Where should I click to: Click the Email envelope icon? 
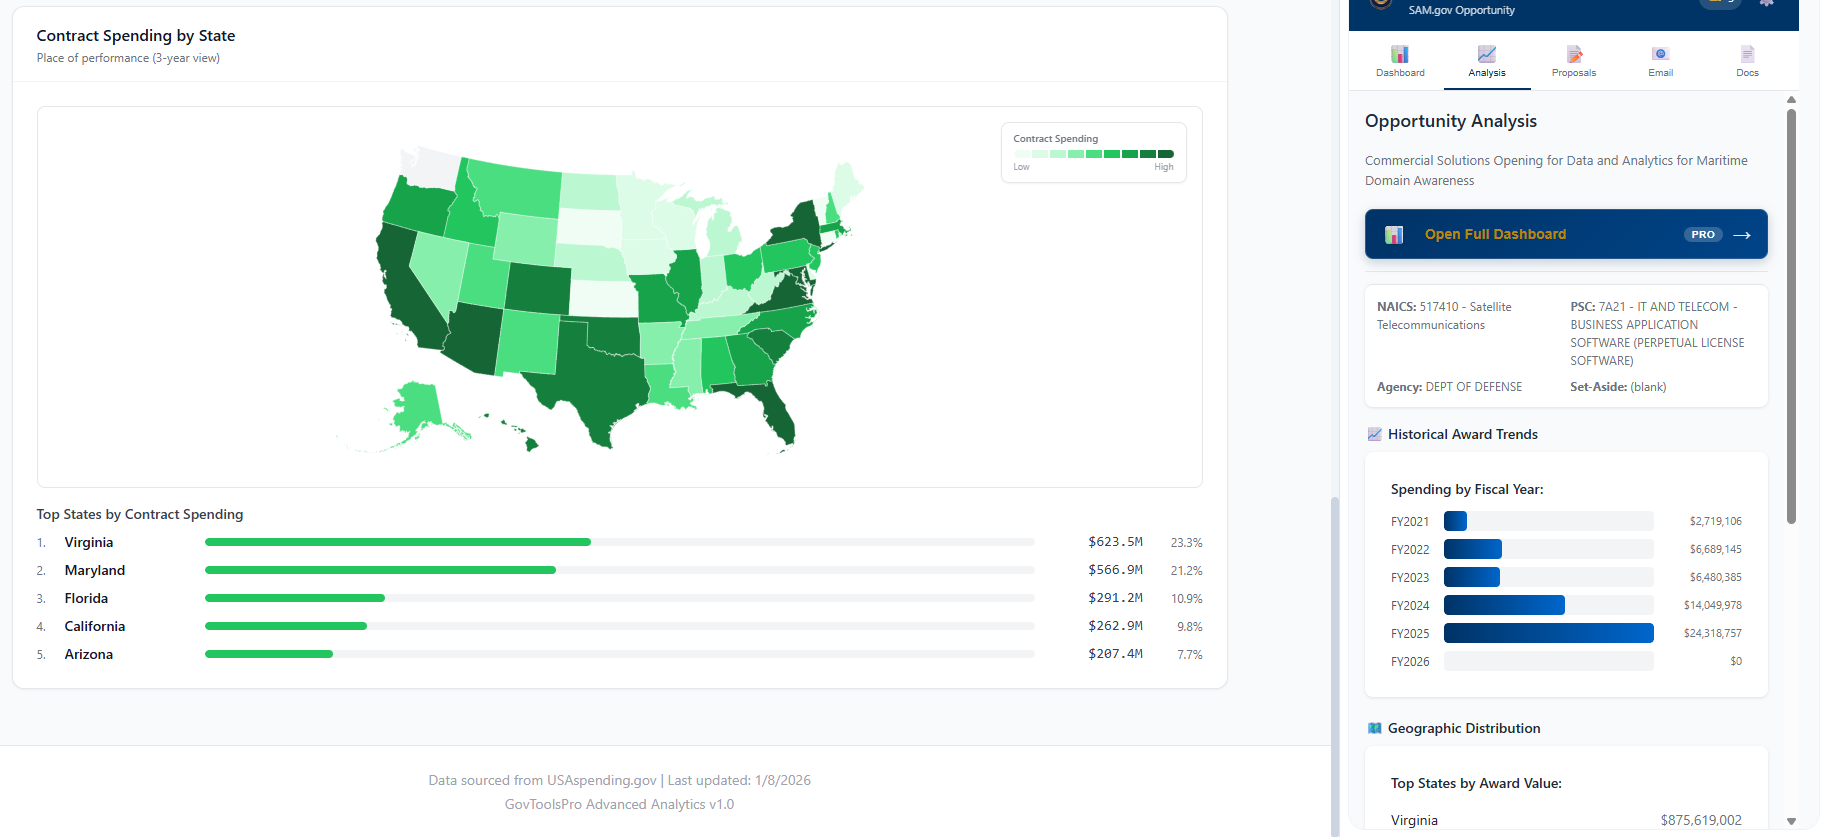[x=1660, y=54]
